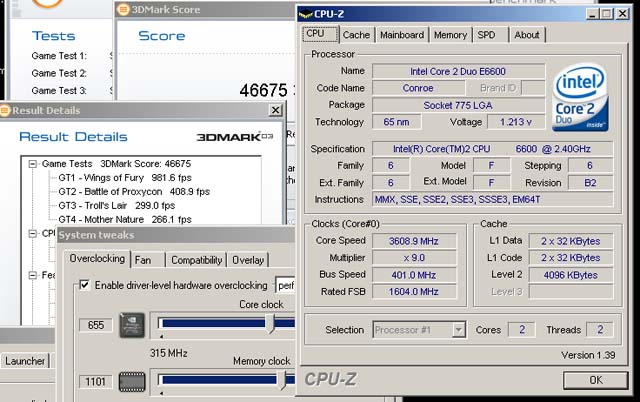
Task: Click the 3DMark Score window title icon
Action: 122,9
